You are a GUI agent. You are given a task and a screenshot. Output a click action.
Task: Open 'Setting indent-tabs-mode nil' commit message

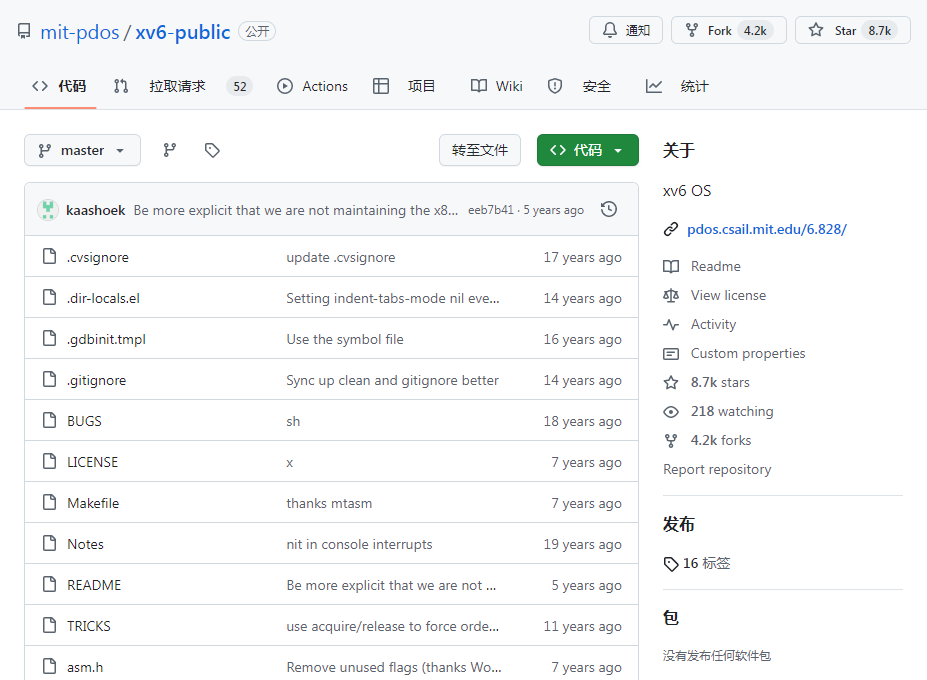(393, 298)
